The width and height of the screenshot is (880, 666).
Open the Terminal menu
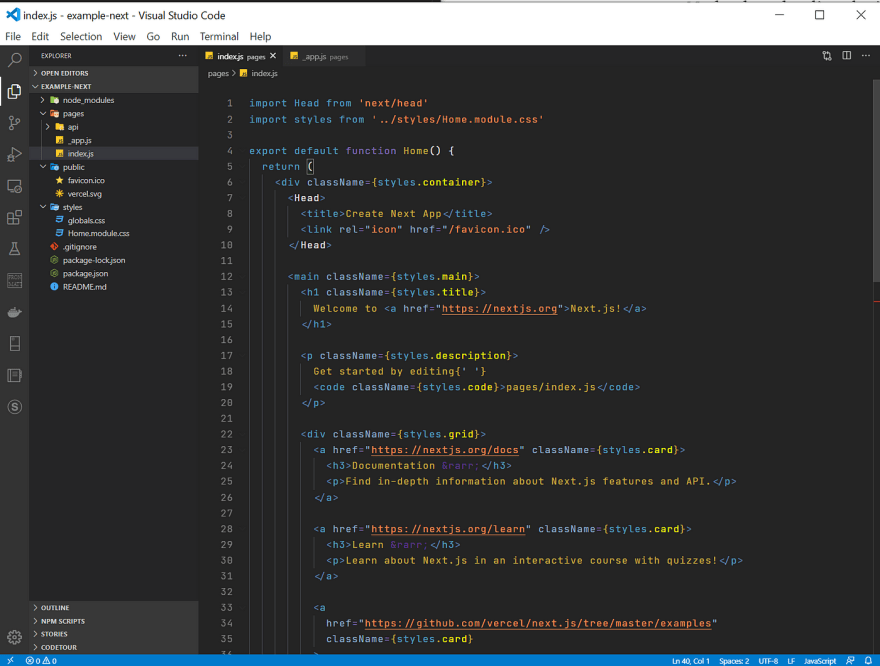[x=219, y=36]
